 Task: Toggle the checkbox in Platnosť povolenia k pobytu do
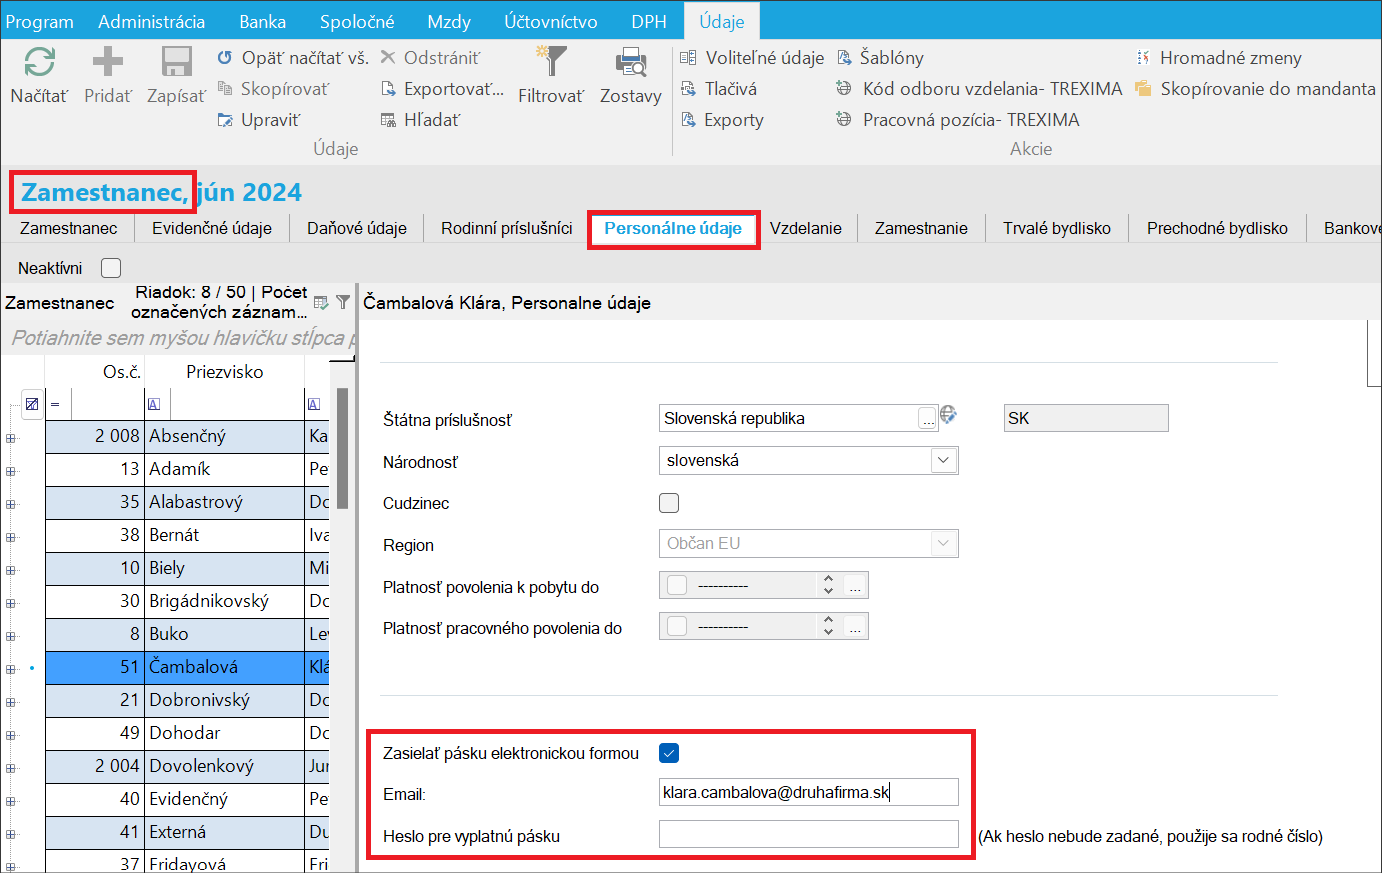(x=677, y=585)
